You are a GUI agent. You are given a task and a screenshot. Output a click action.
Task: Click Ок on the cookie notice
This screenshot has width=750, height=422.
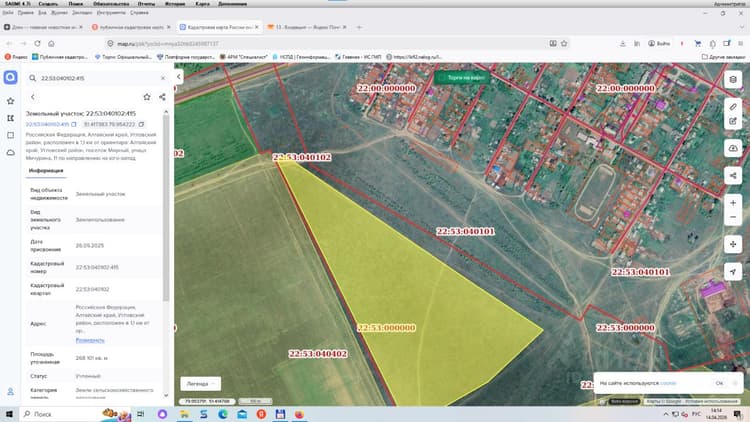[719, 383]
